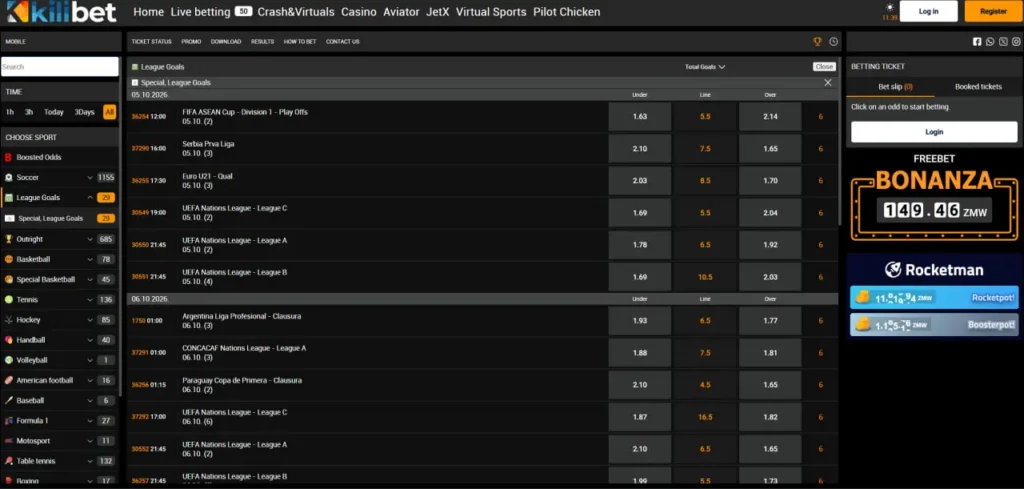This screenshot has width=1024, height=489.
Task: Open the TICKET STATUS link
Action: tap(152, 41)
